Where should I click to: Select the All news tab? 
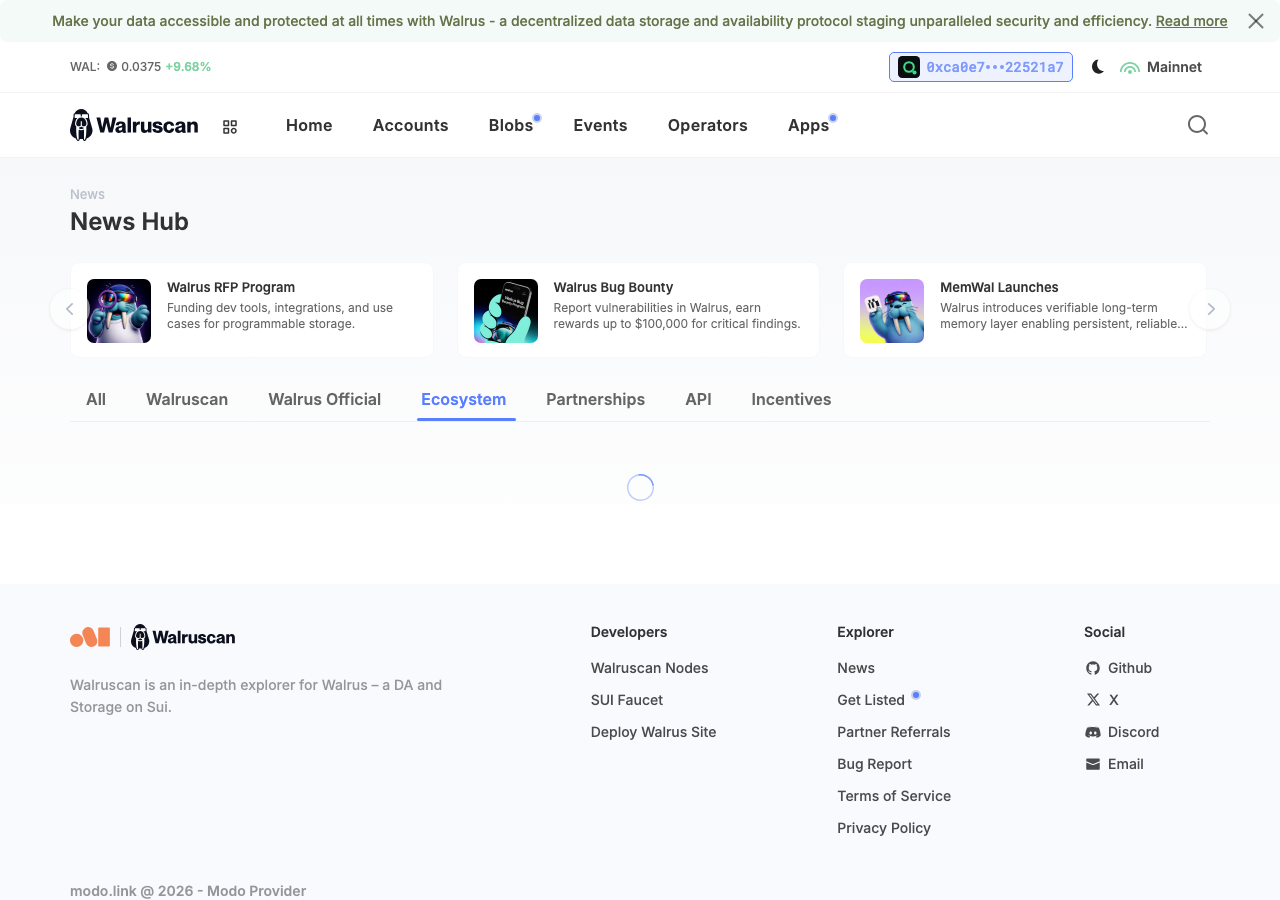[x=96, y=399]
